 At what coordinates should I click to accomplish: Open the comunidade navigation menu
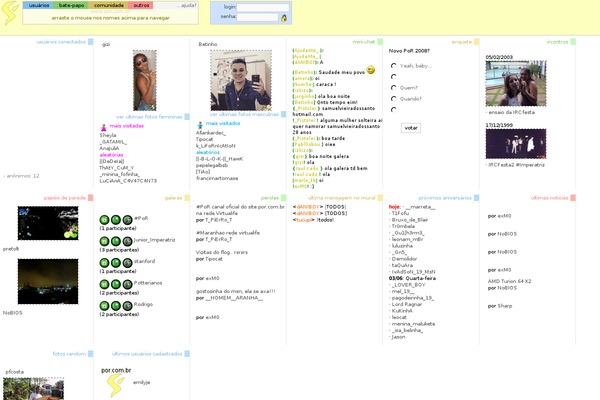[108, 5]
